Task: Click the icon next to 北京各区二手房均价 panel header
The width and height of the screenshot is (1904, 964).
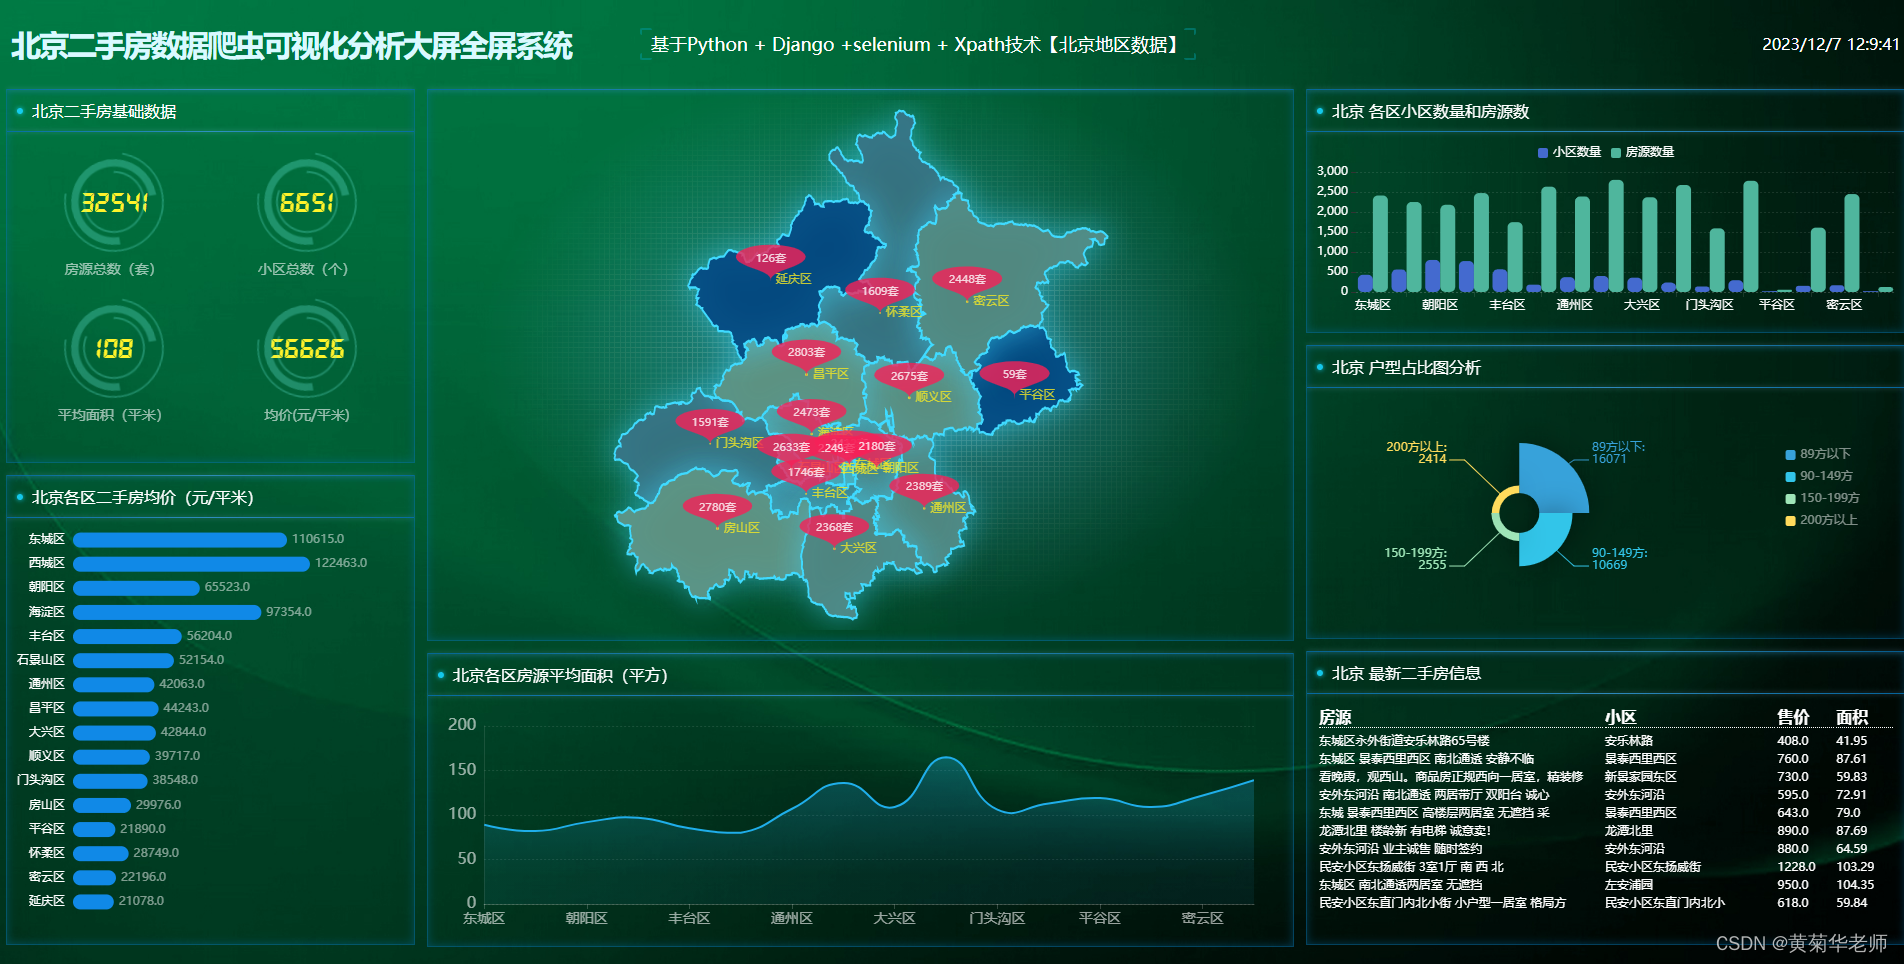Action: pyautogui.click(x=20, y=497)
